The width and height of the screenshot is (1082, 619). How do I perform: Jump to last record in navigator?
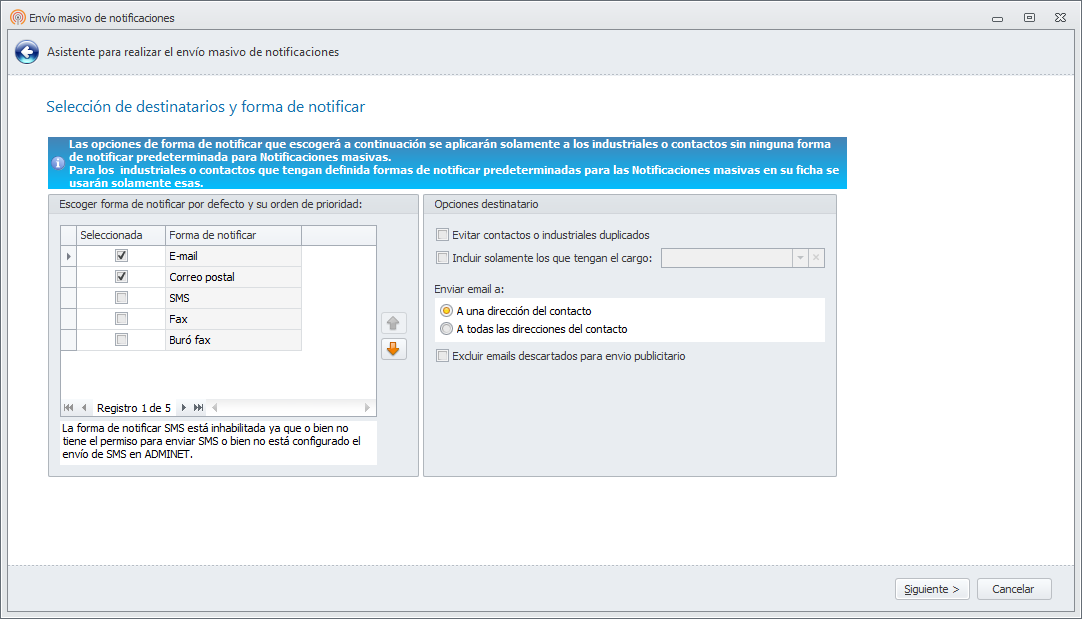(x=199, y=408)
